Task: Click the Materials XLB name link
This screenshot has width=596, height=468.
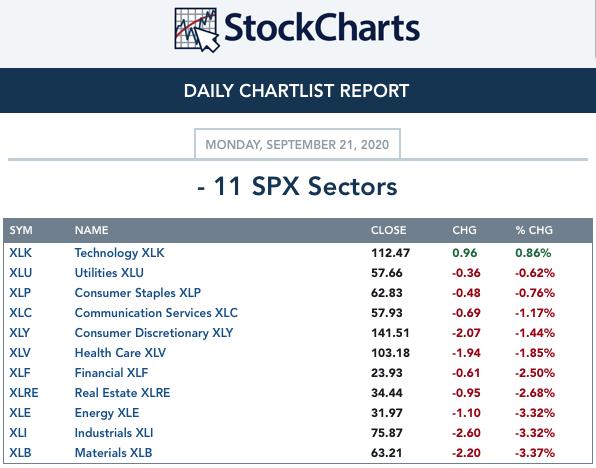Action: (x=113, y=453)
